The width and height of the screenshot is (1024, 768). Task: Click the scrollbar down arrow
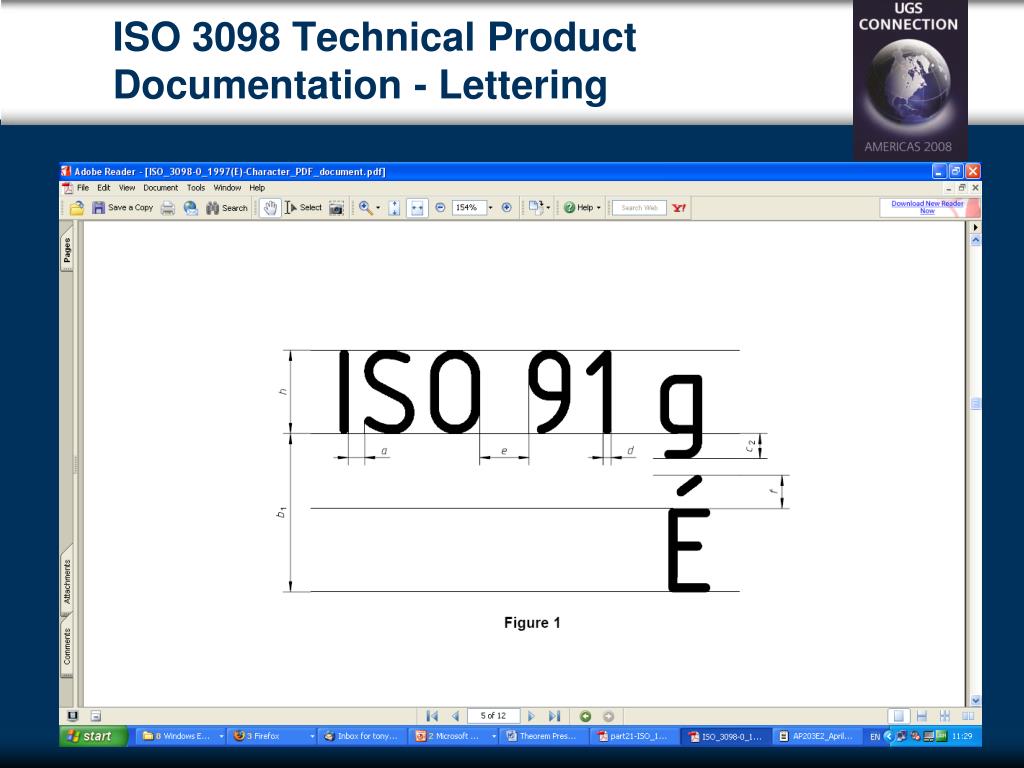pos(976,700)
